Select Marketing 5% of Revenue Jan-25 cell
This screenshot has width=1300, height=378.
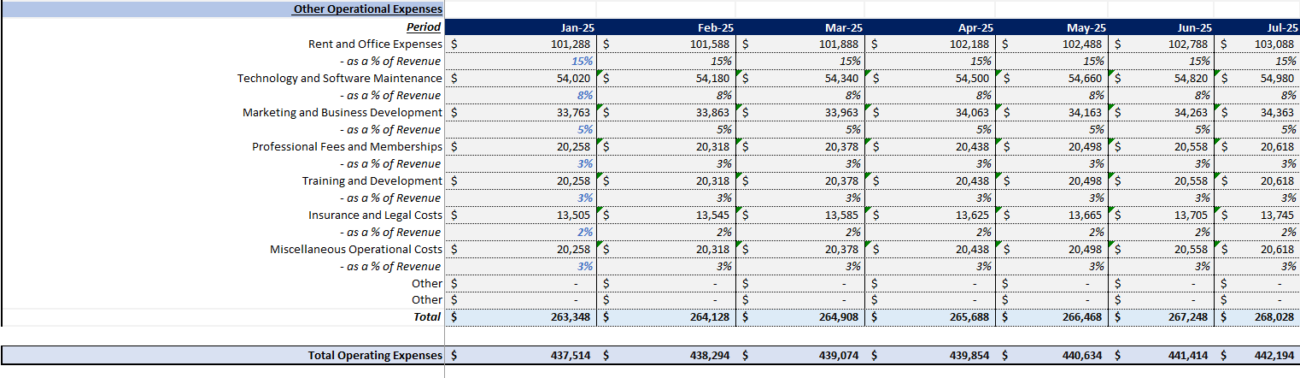click(521, 129)
